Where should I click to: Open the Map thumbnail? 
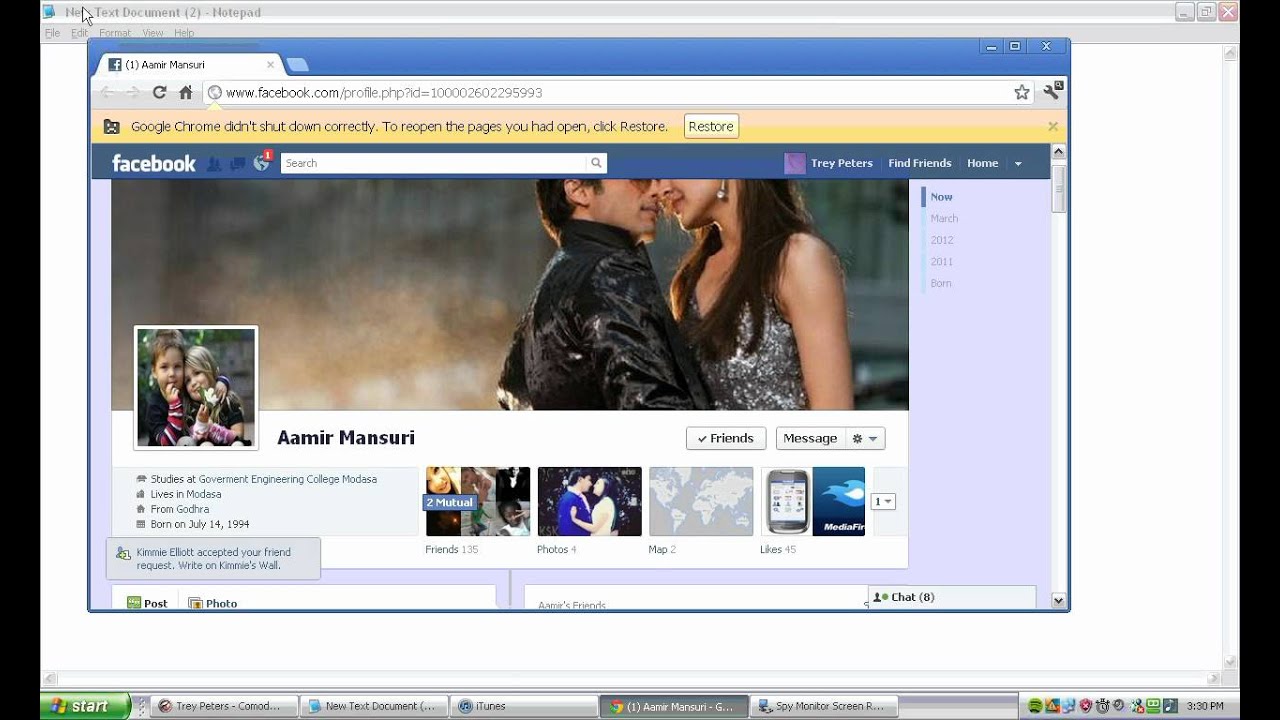701,501
